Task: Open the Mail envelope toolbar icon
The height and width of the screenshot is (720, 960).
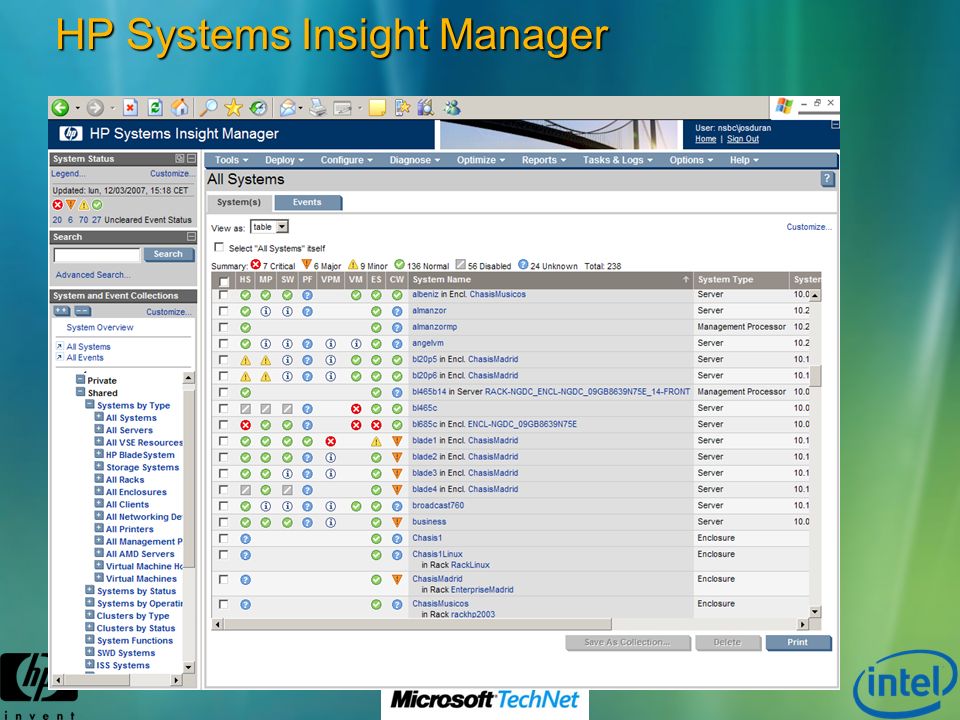Action: coord(288,108)
